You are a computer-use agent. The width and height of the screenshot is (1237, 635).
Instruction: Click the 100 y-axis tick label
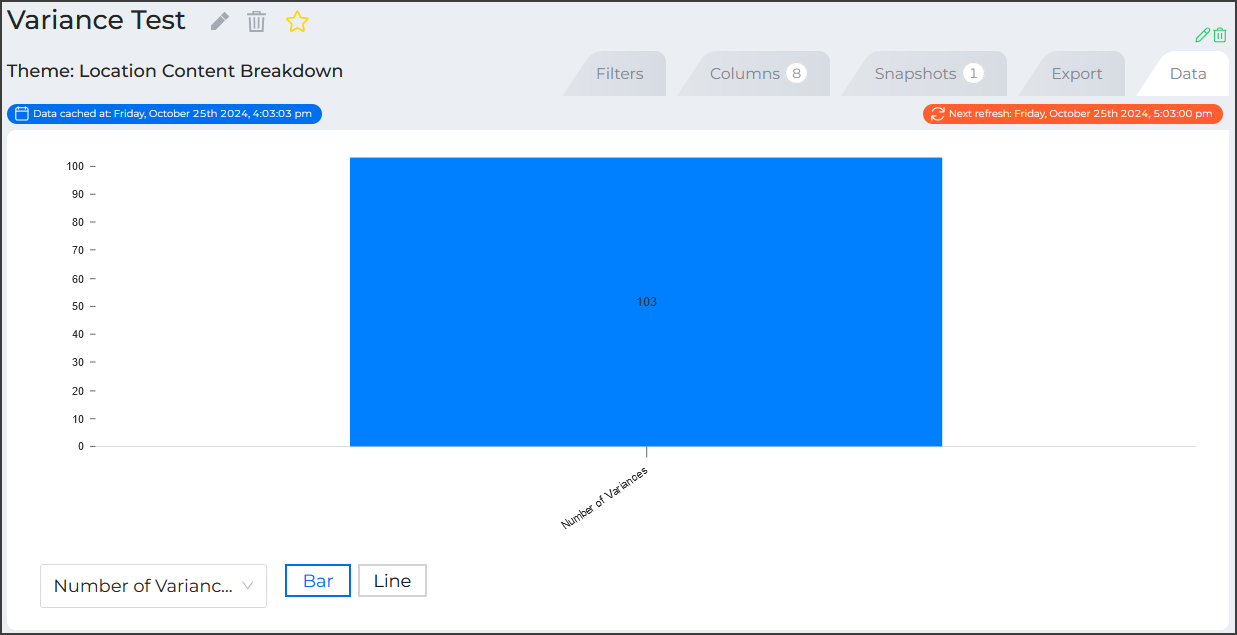(75, 166)
